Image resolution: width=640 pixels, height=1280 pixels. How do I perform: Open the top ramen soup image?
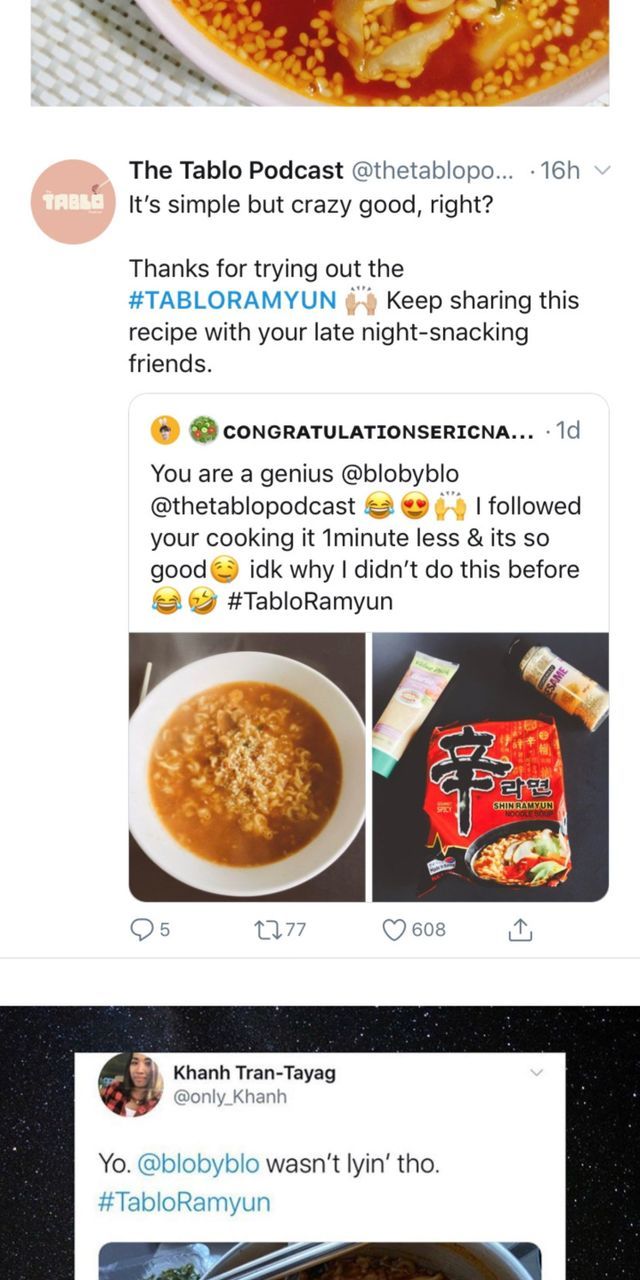pyautogui.click(x=320, y=50)
